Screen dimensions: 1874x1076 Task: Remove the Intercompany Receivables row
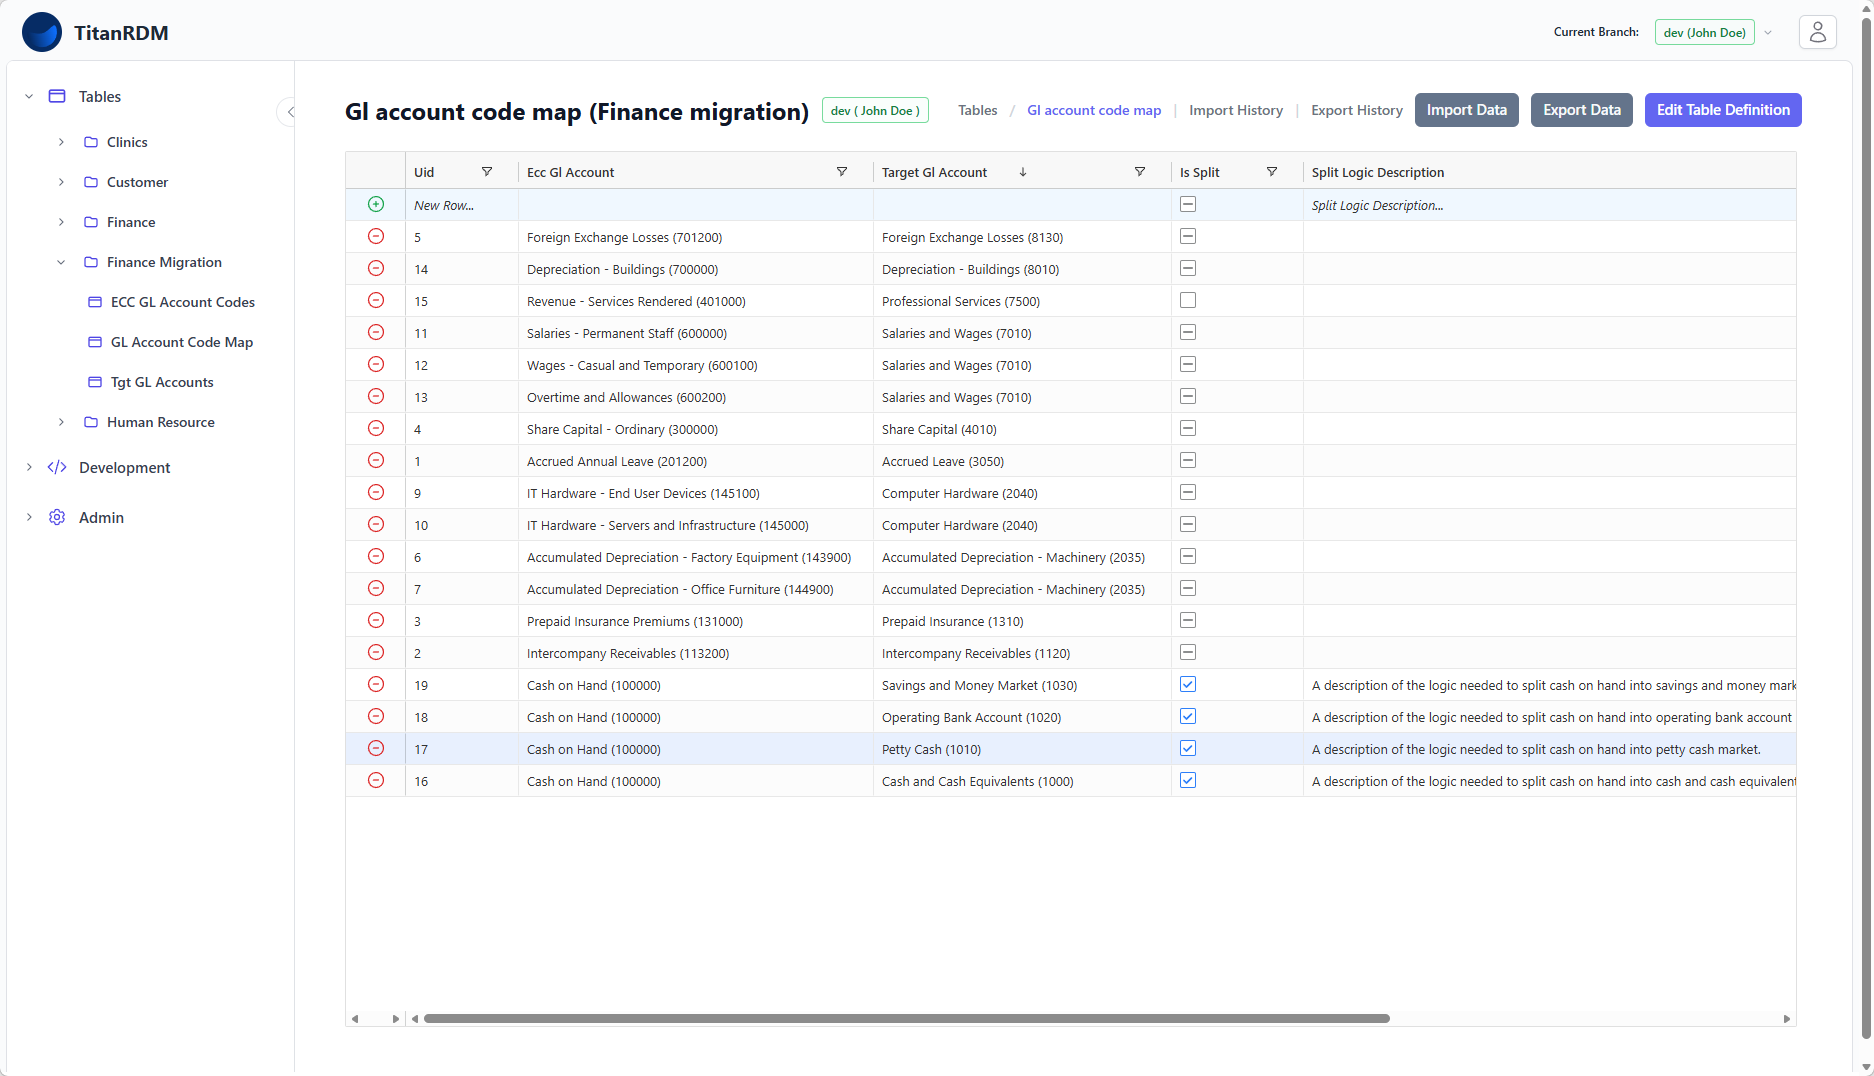[376, 652]
